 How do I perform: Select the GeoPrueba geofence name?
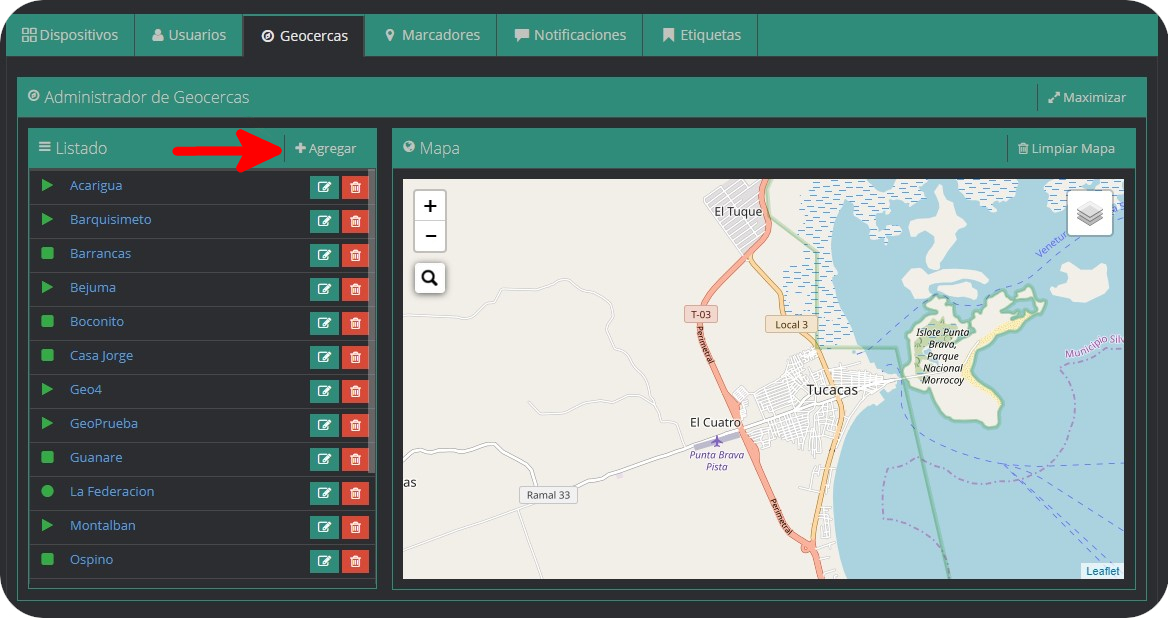tap(104, 424)
